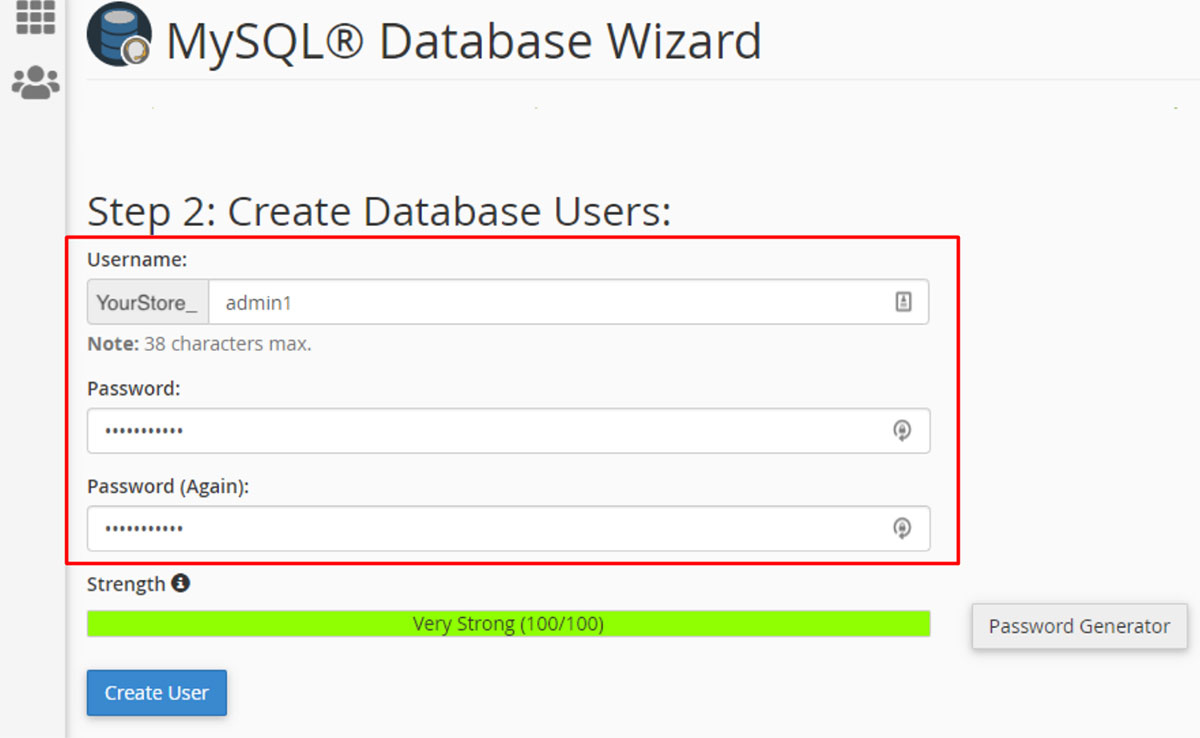
Task: Click the Username field containing admin1
Action: coord(568,302)
